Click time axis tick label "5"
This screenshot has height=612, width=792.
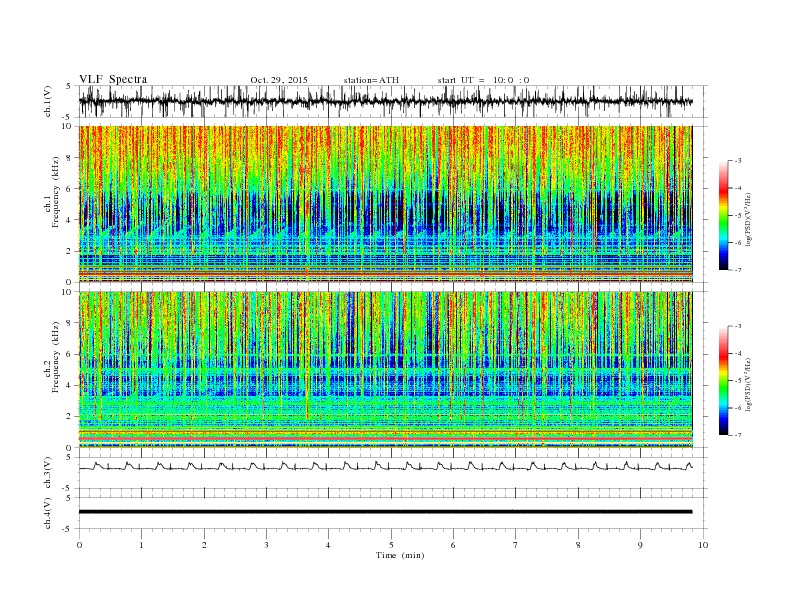click(x=391, y=545)
